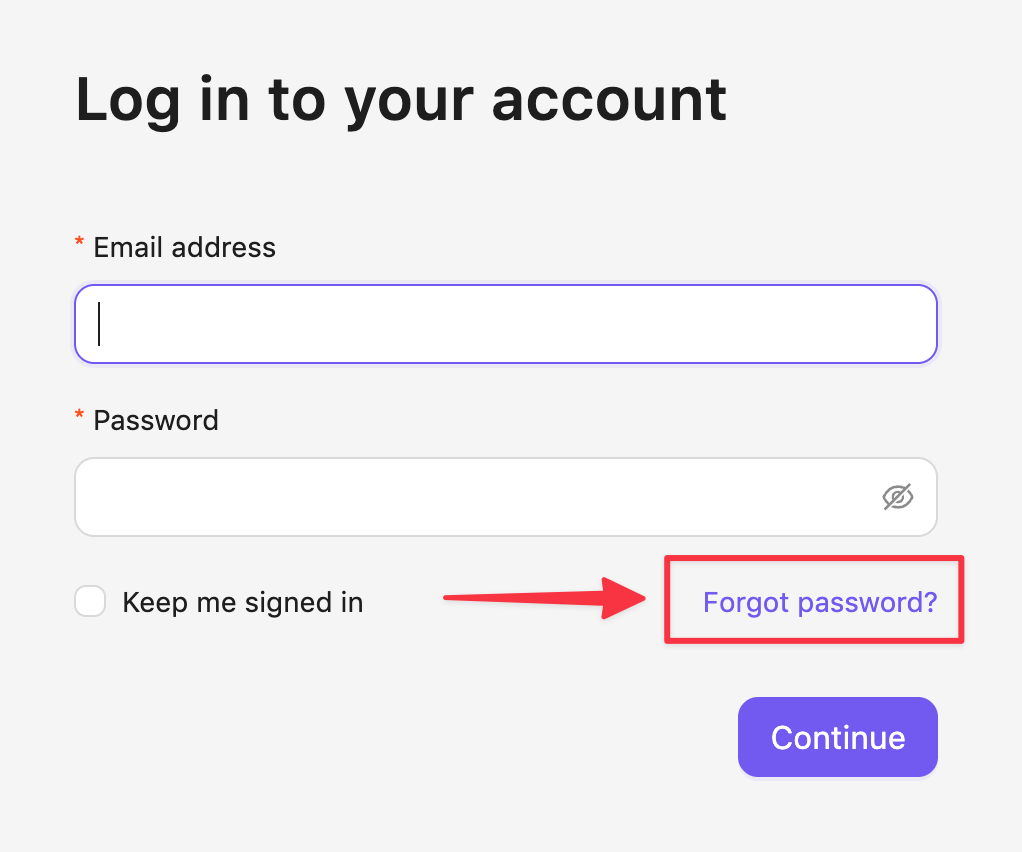This screenshot has height=852, width=1022.
Task: Tick the Keep me signed in checkbox
Action: pos(90,602)
